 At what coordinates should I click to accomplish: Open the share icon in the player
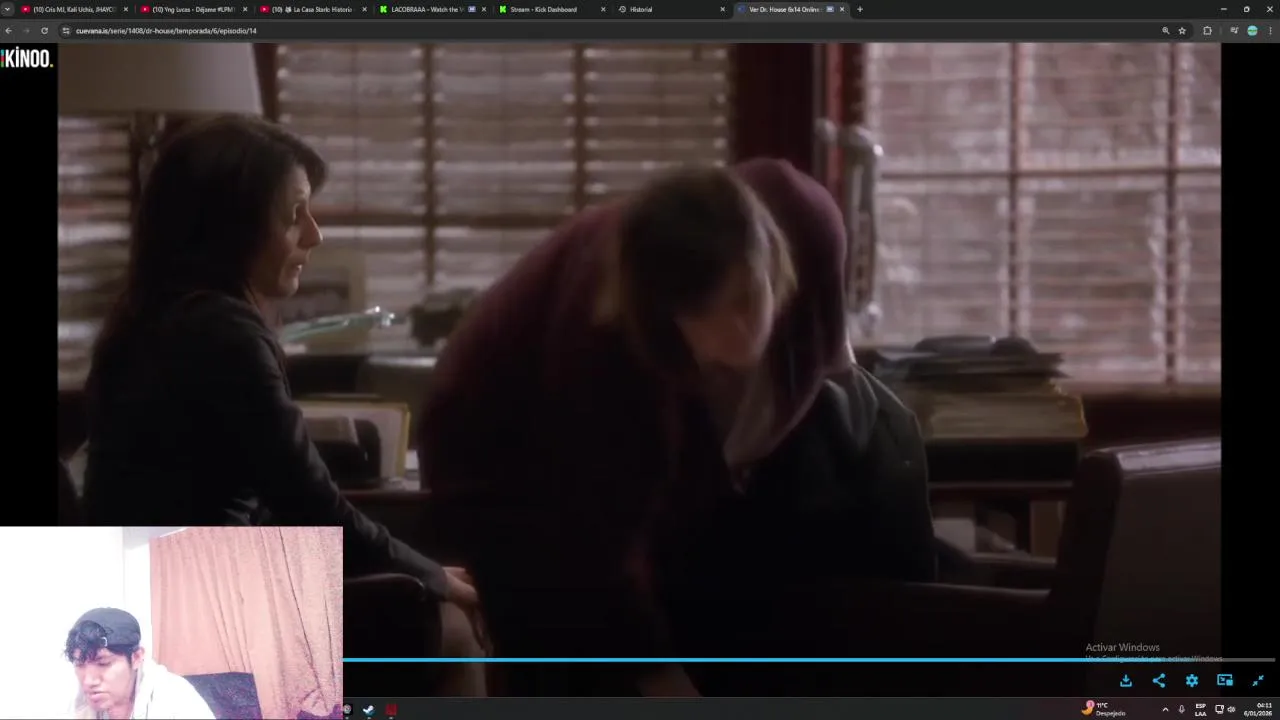tap(1159, 680)
